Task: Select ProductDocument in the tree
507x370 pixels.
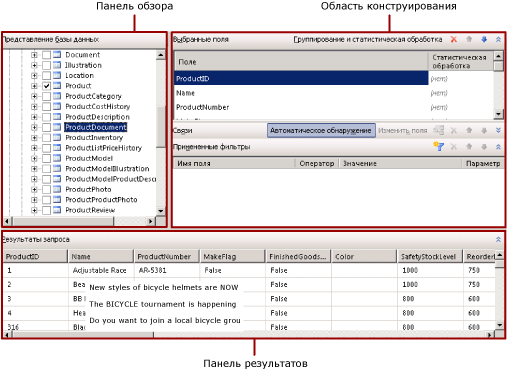Action: coord(96,127)
